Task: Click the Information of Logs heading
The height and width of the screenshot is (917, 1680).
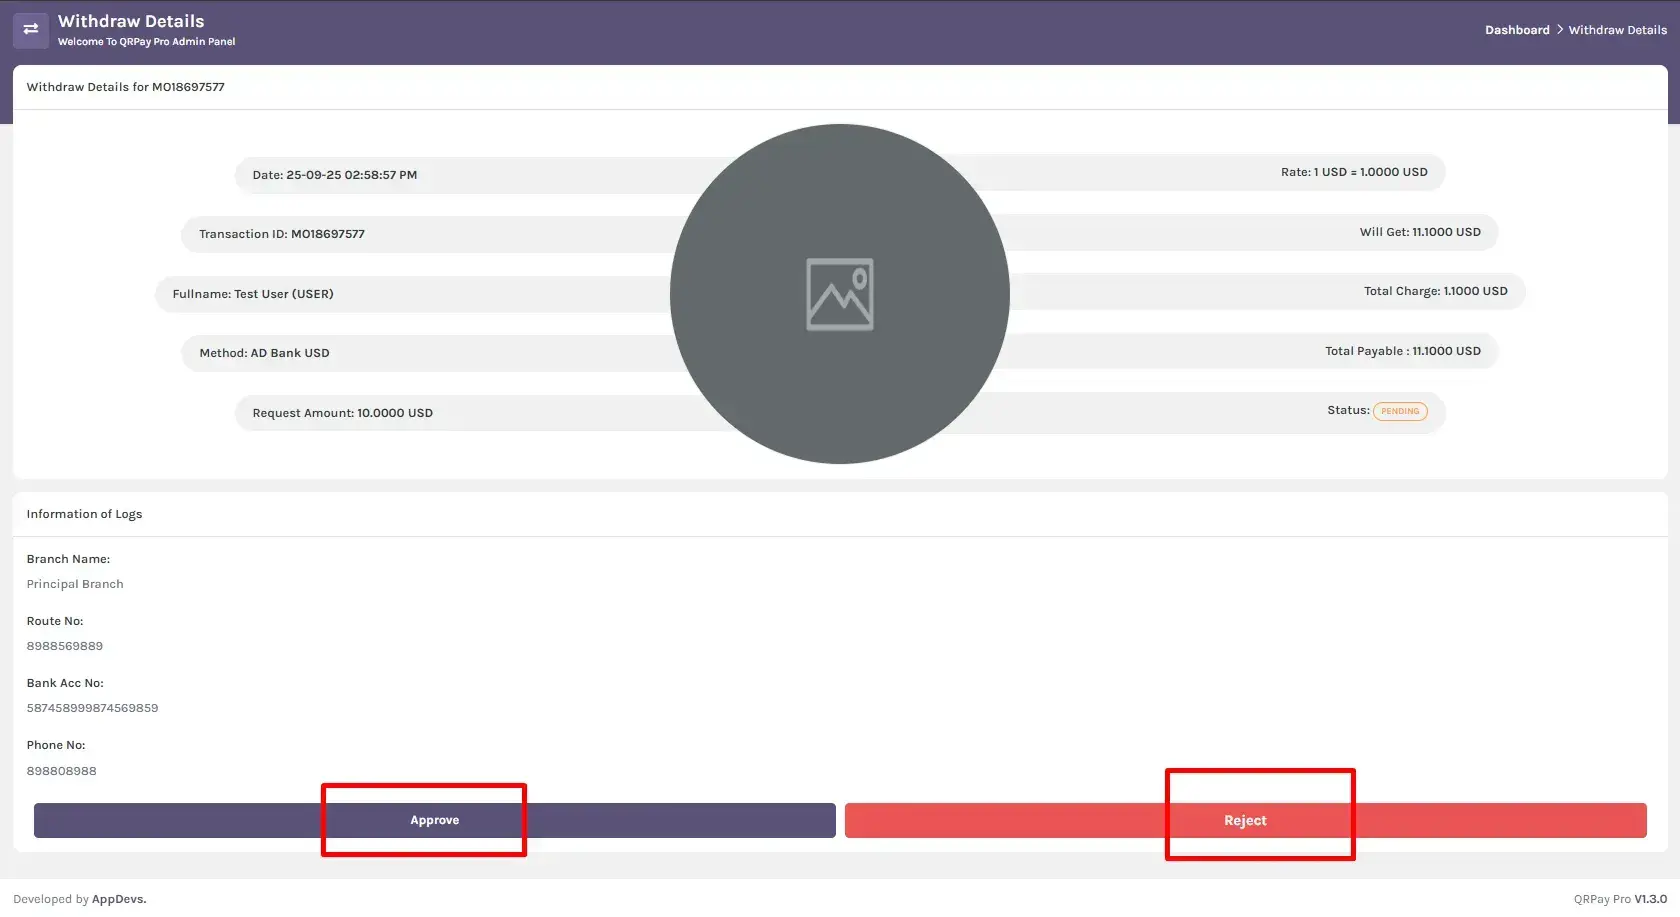Action: pyautogui.click(x=84, y=514)
